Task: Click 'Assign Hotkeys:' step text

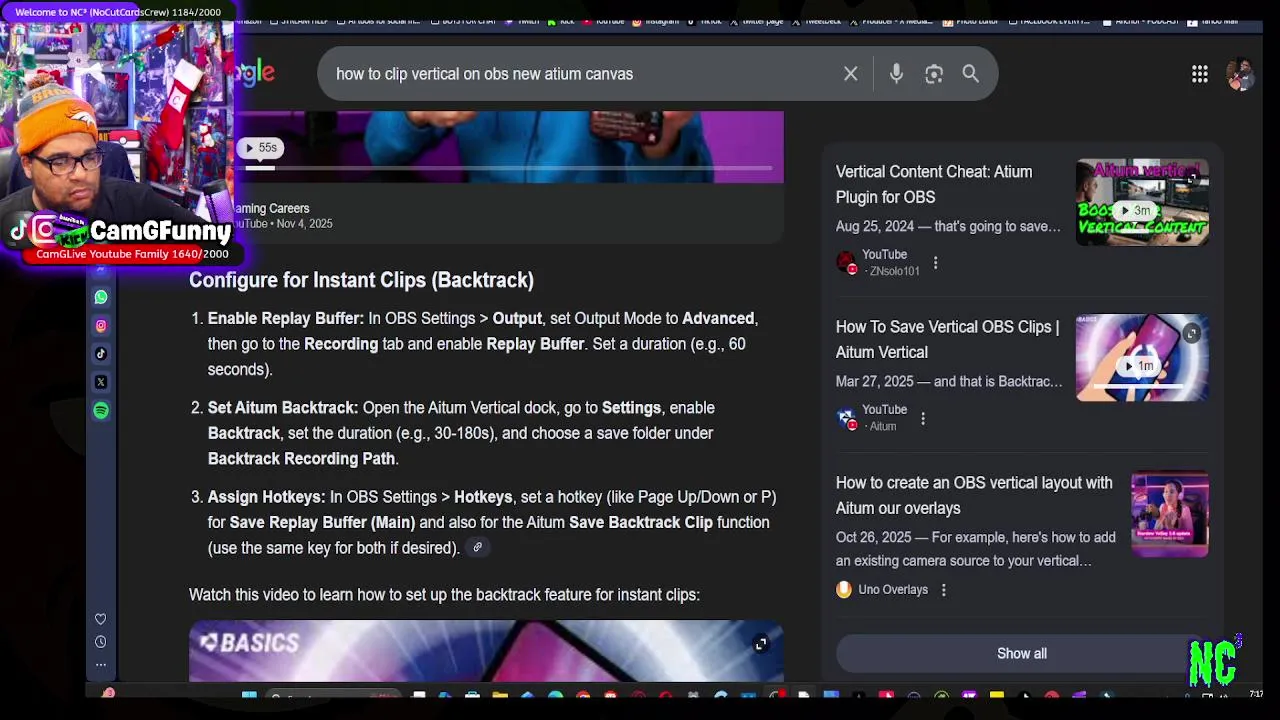Action: coord(267,497)
